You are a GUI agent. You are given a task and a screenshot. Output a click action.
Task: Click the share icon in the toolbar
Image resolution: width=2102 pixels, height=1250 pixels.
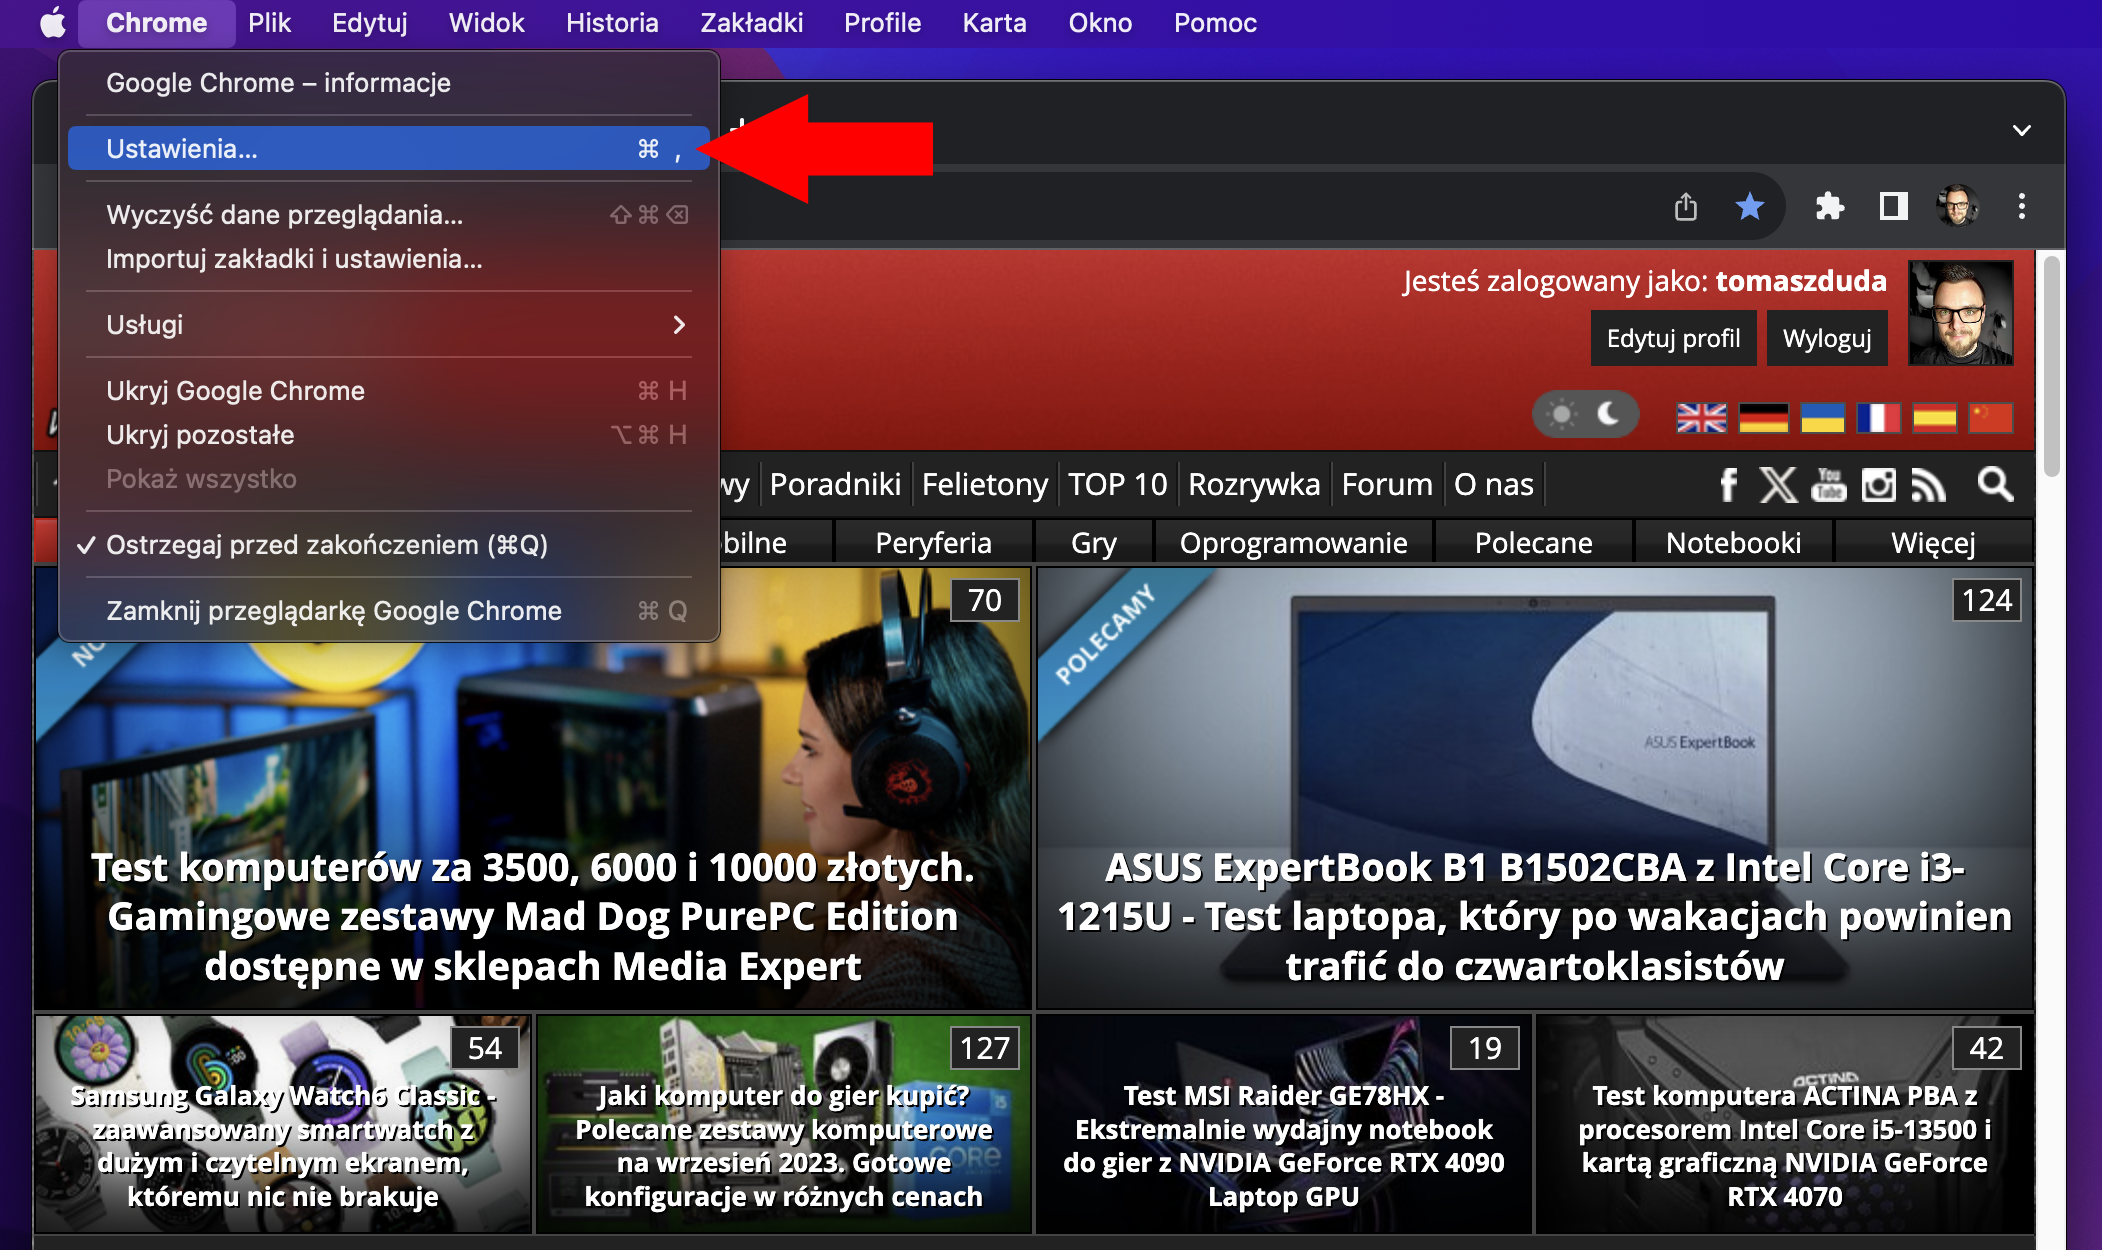tap(1687, 206)
